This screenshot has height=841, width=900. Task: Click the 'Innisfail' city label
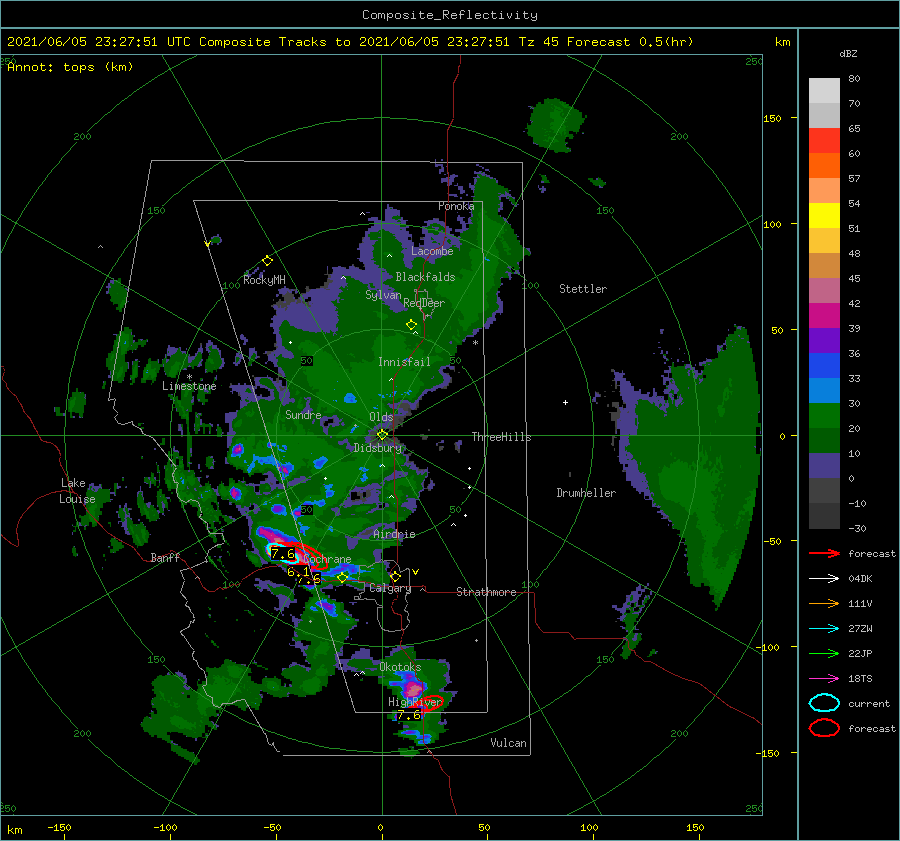pos(404,362)
